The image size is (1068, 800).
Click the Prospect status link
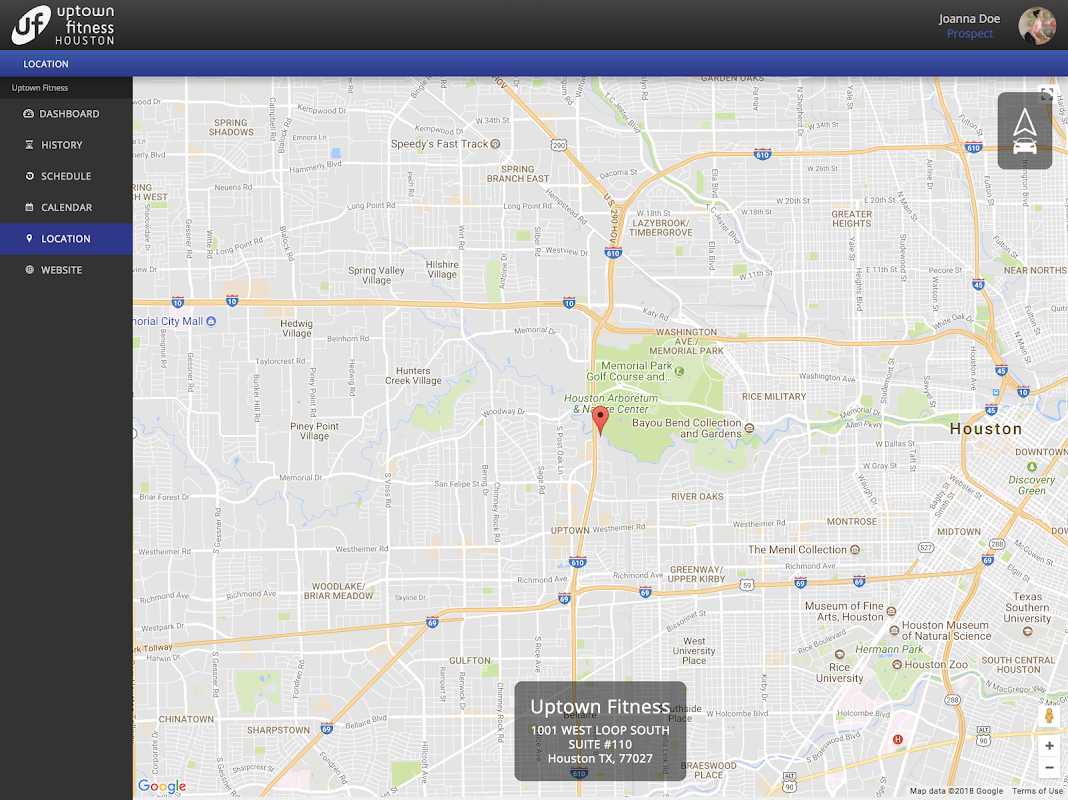click(969, 33)
